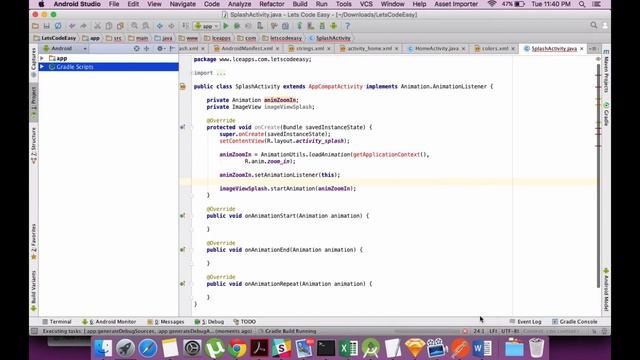Click the Find magnifier toolbar icon
Viewport: 640px width, 360px height.
tap(134, 26)
